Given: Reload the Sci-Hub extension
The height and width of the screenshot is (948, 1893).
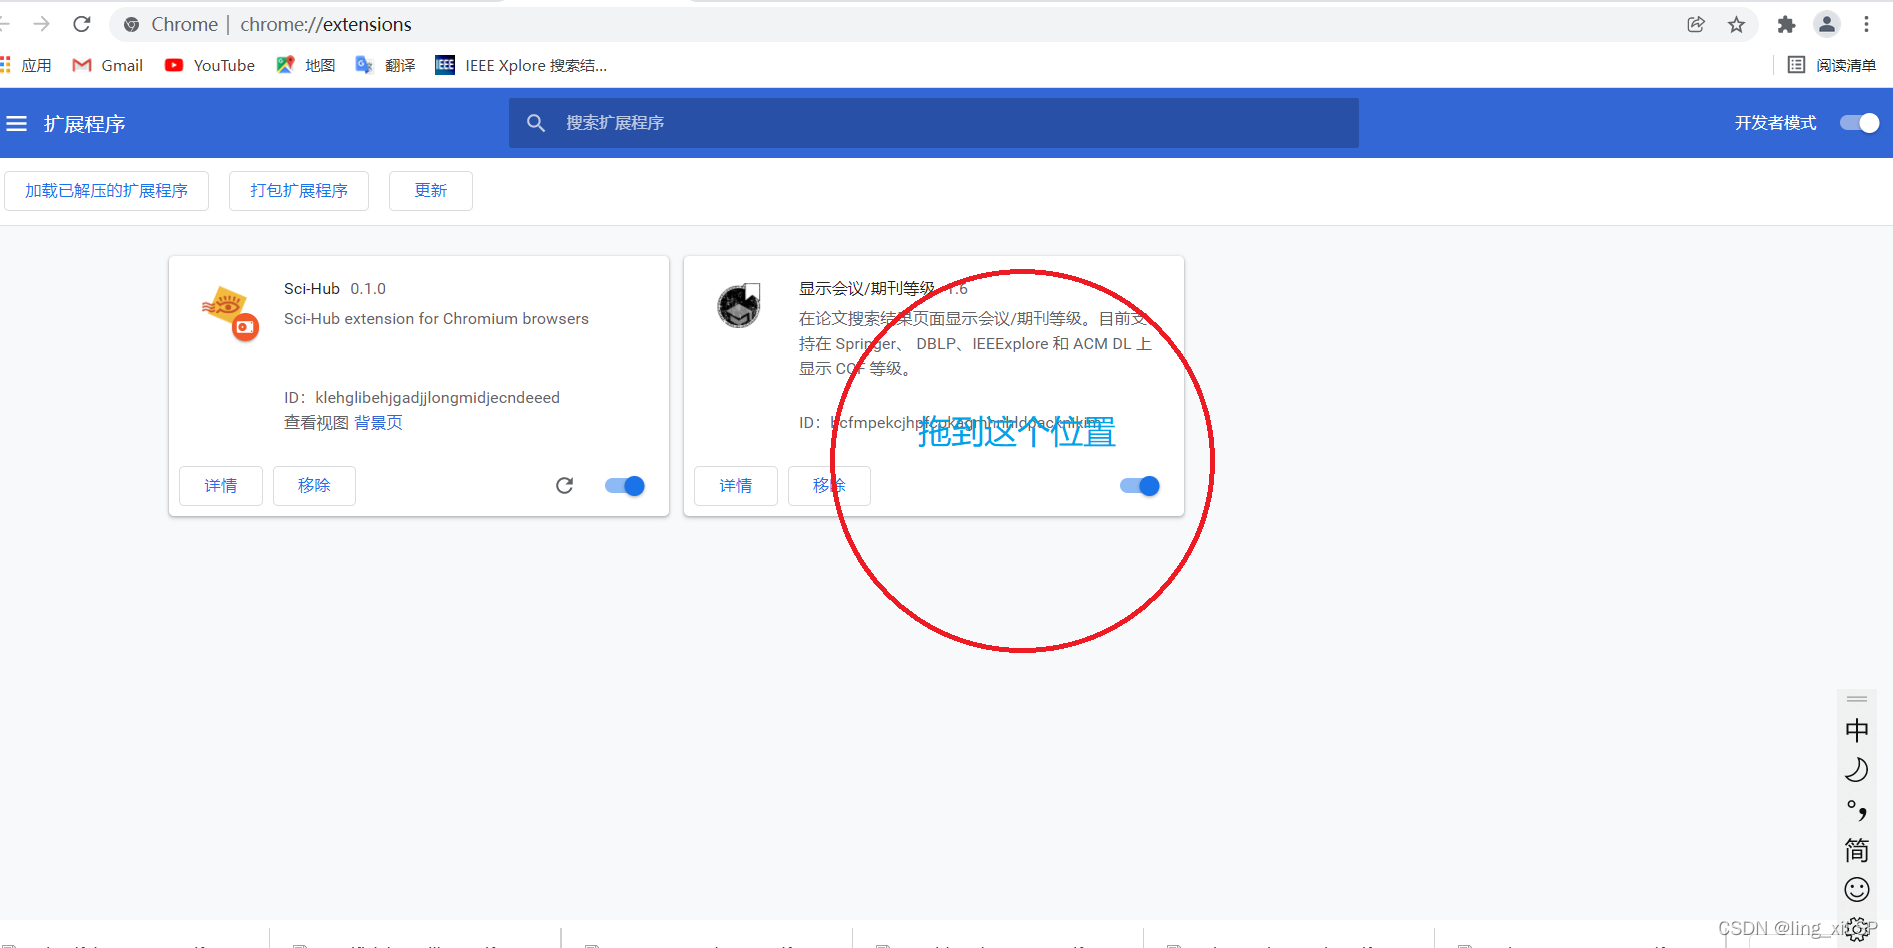Looking at the screenshot, I should pyautogui.click(x=565, y=486).
